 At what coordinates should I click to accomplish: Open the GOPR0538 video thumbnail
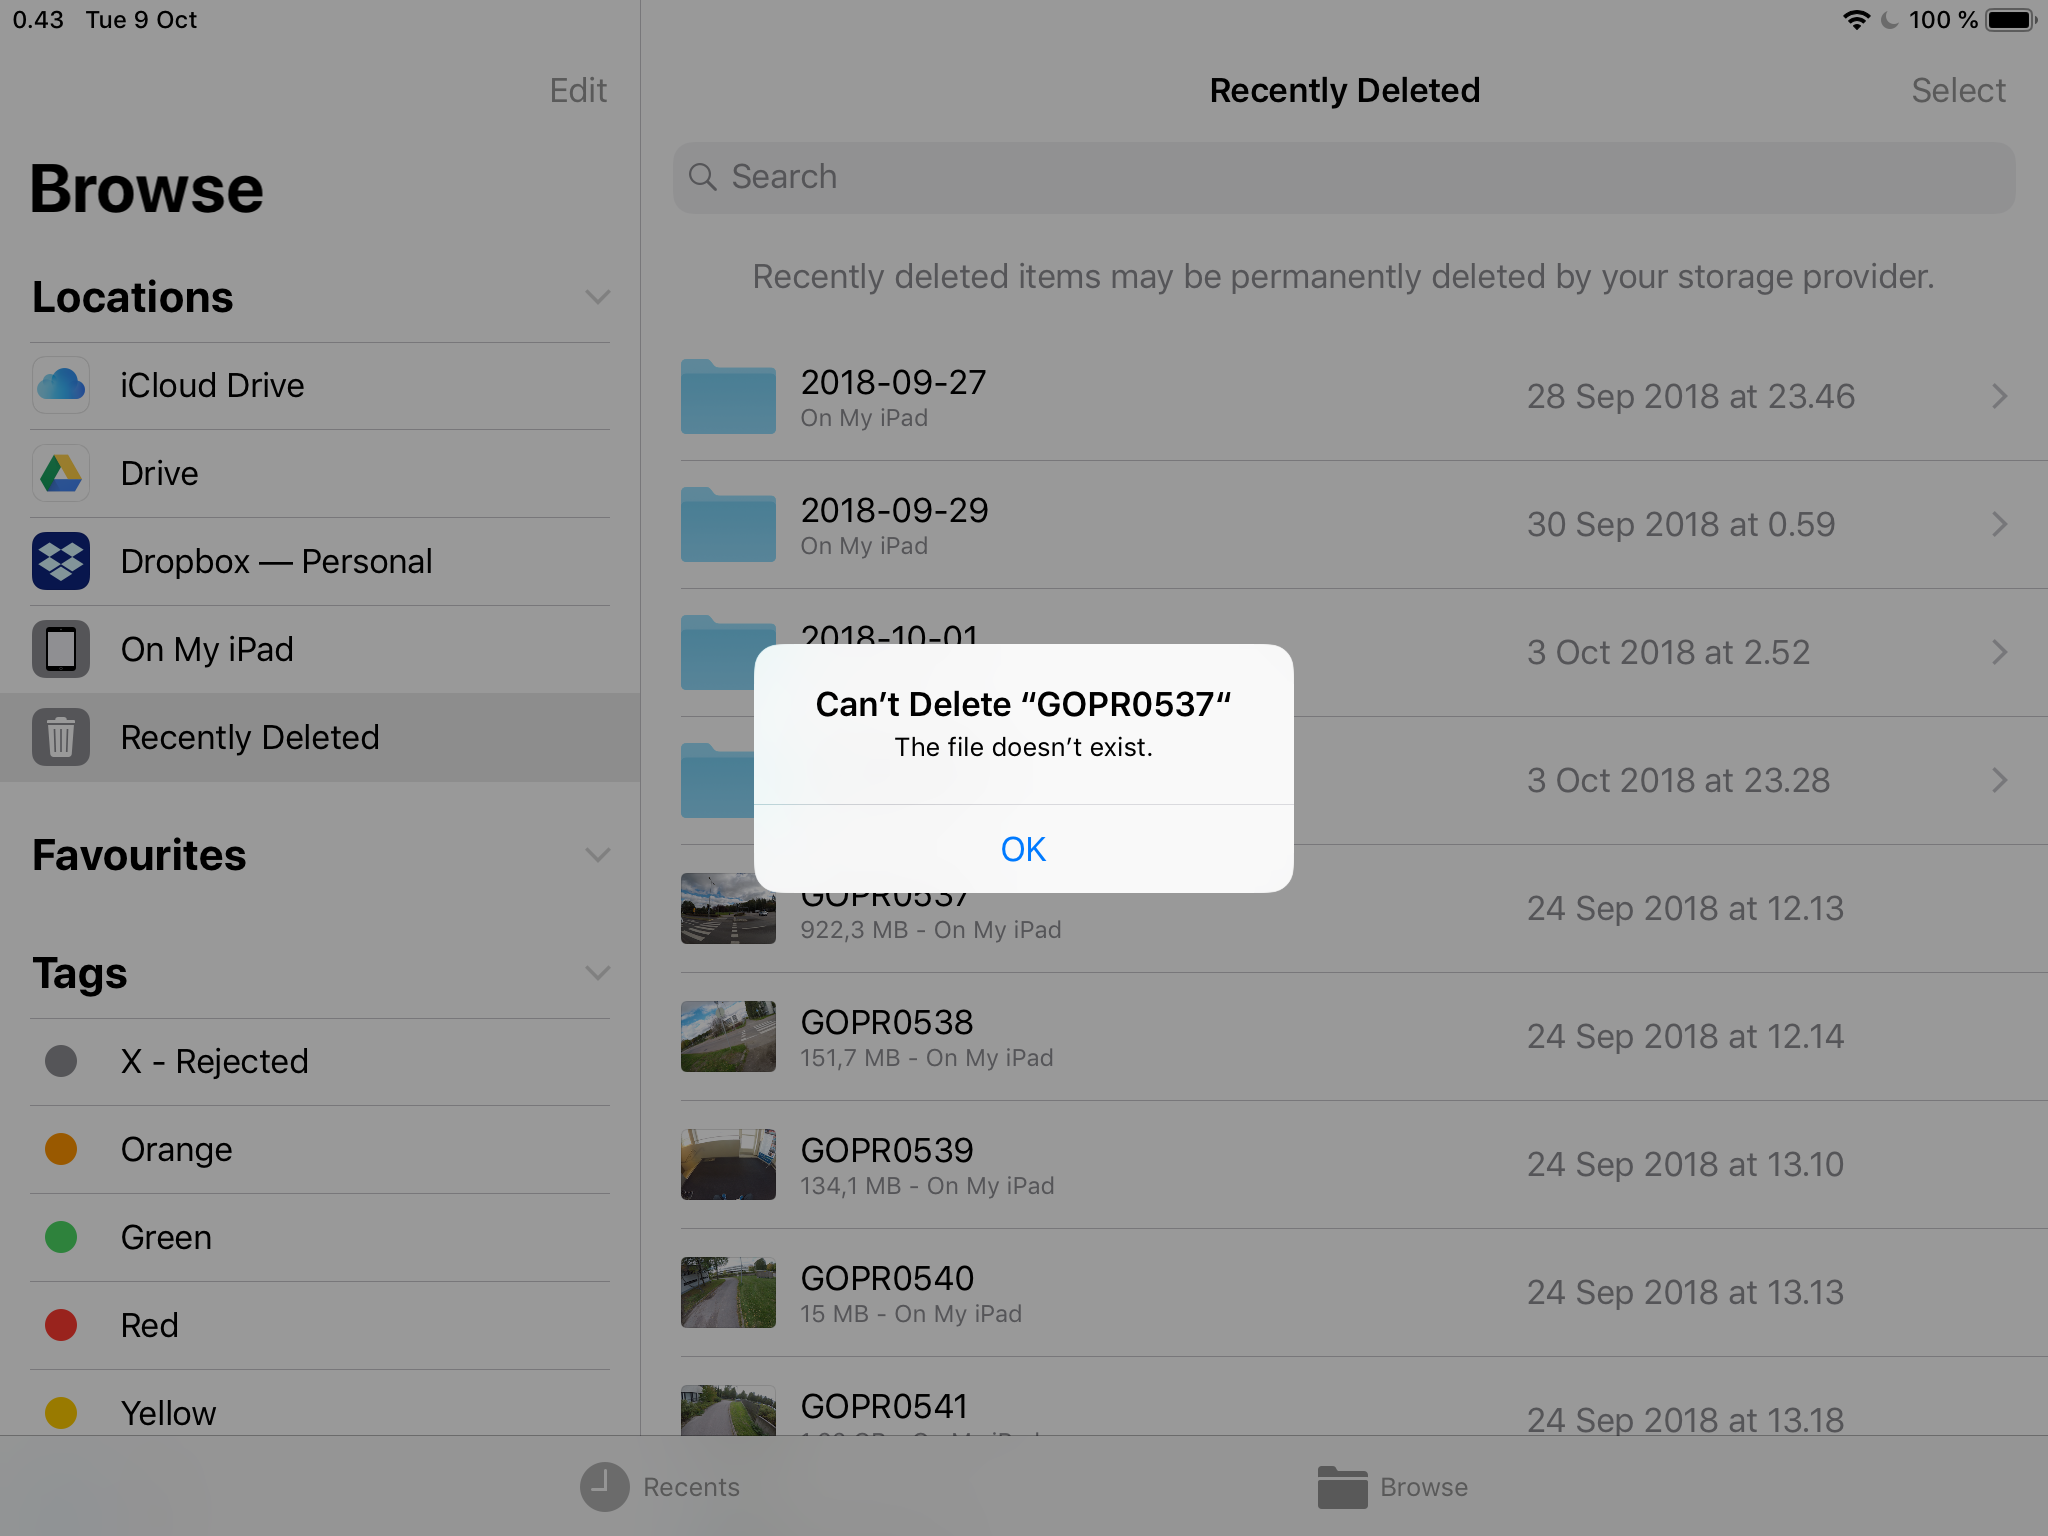[x=728, y=1036]
